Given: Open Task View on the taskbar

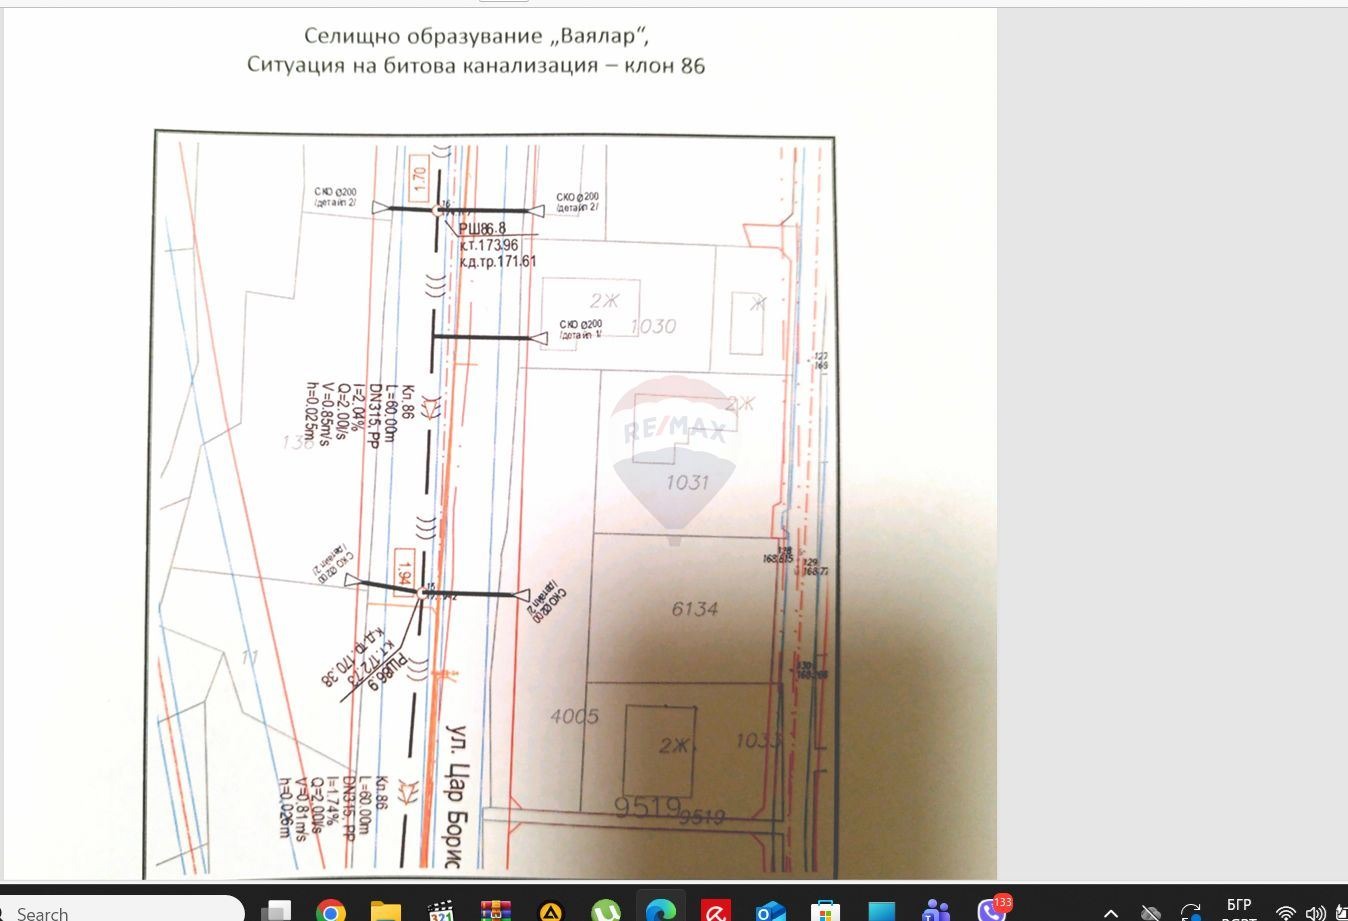Looking at the screenshot, I should 276,911.
